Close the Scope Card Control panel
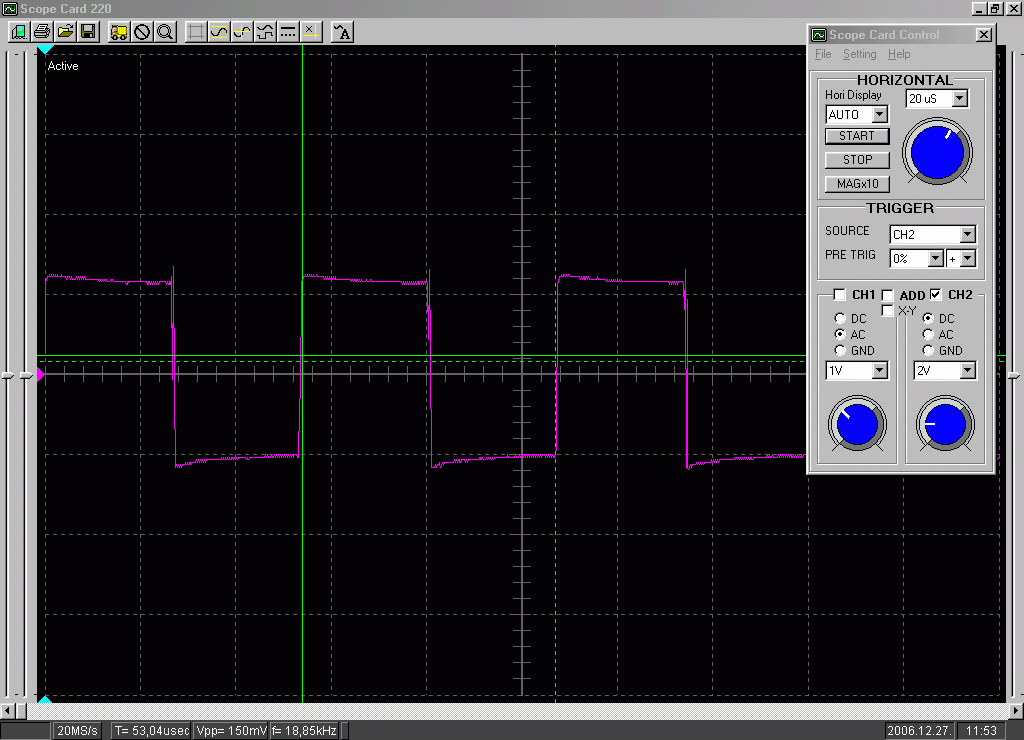1024x740 pixels. (x=984, y=35)
